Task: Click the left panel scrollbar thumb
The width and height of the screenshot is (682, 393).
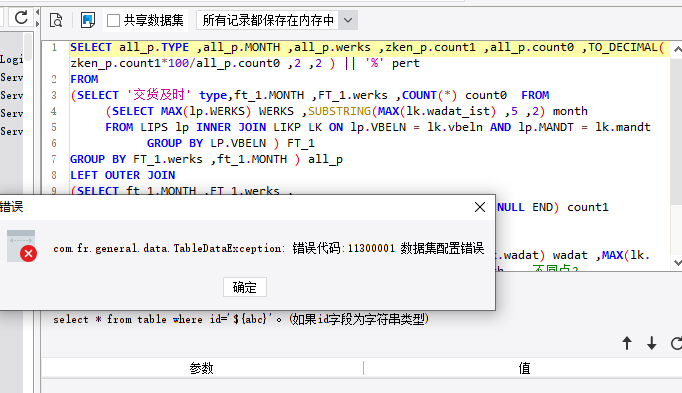Action: pos(28,47)
